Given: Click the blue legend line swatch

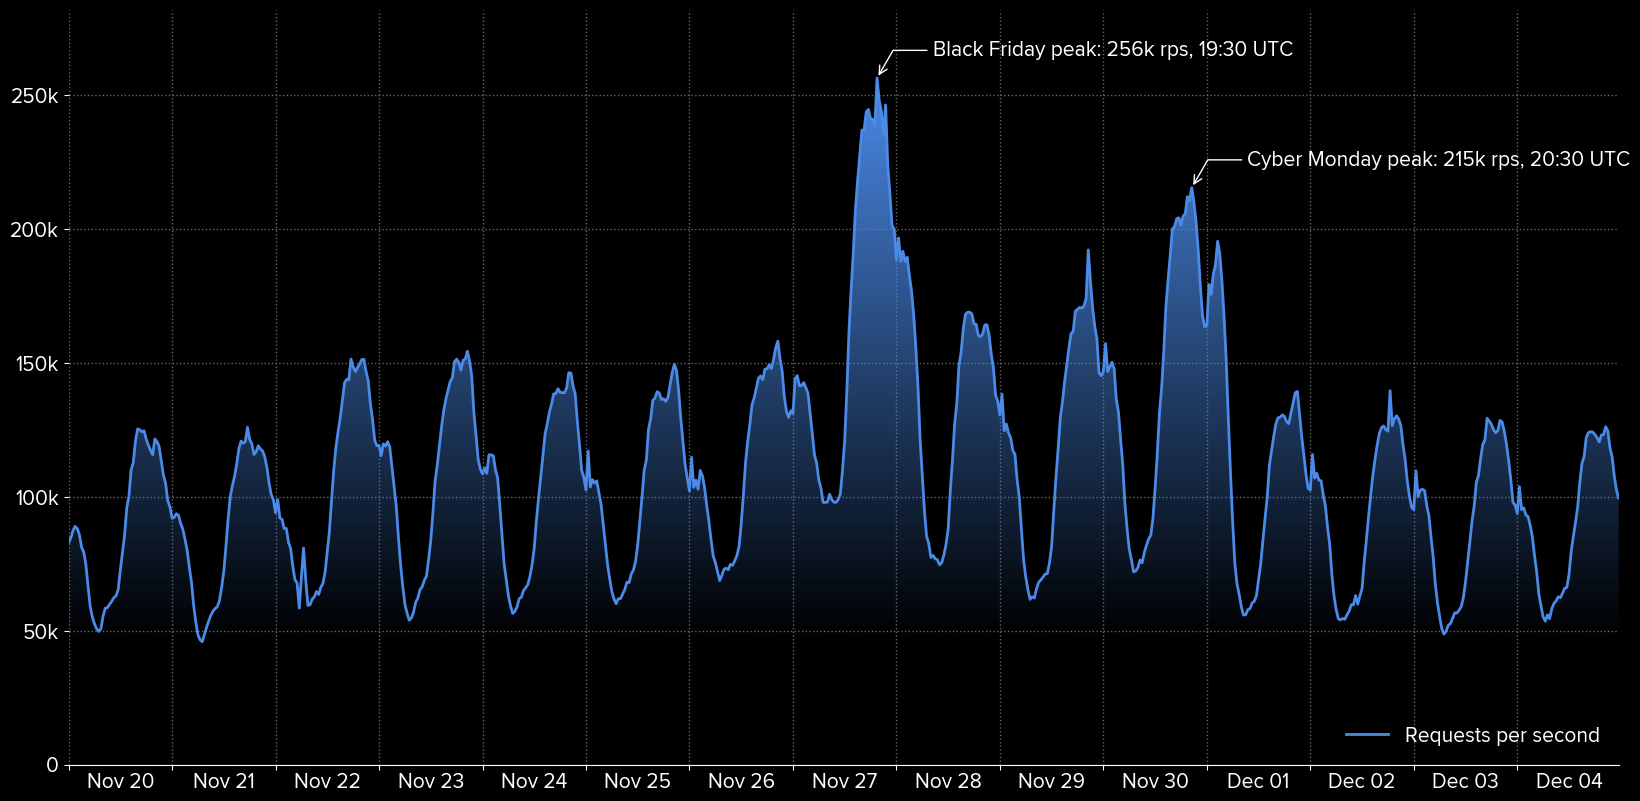Looking at the screenshot, I should point(1367,736).
